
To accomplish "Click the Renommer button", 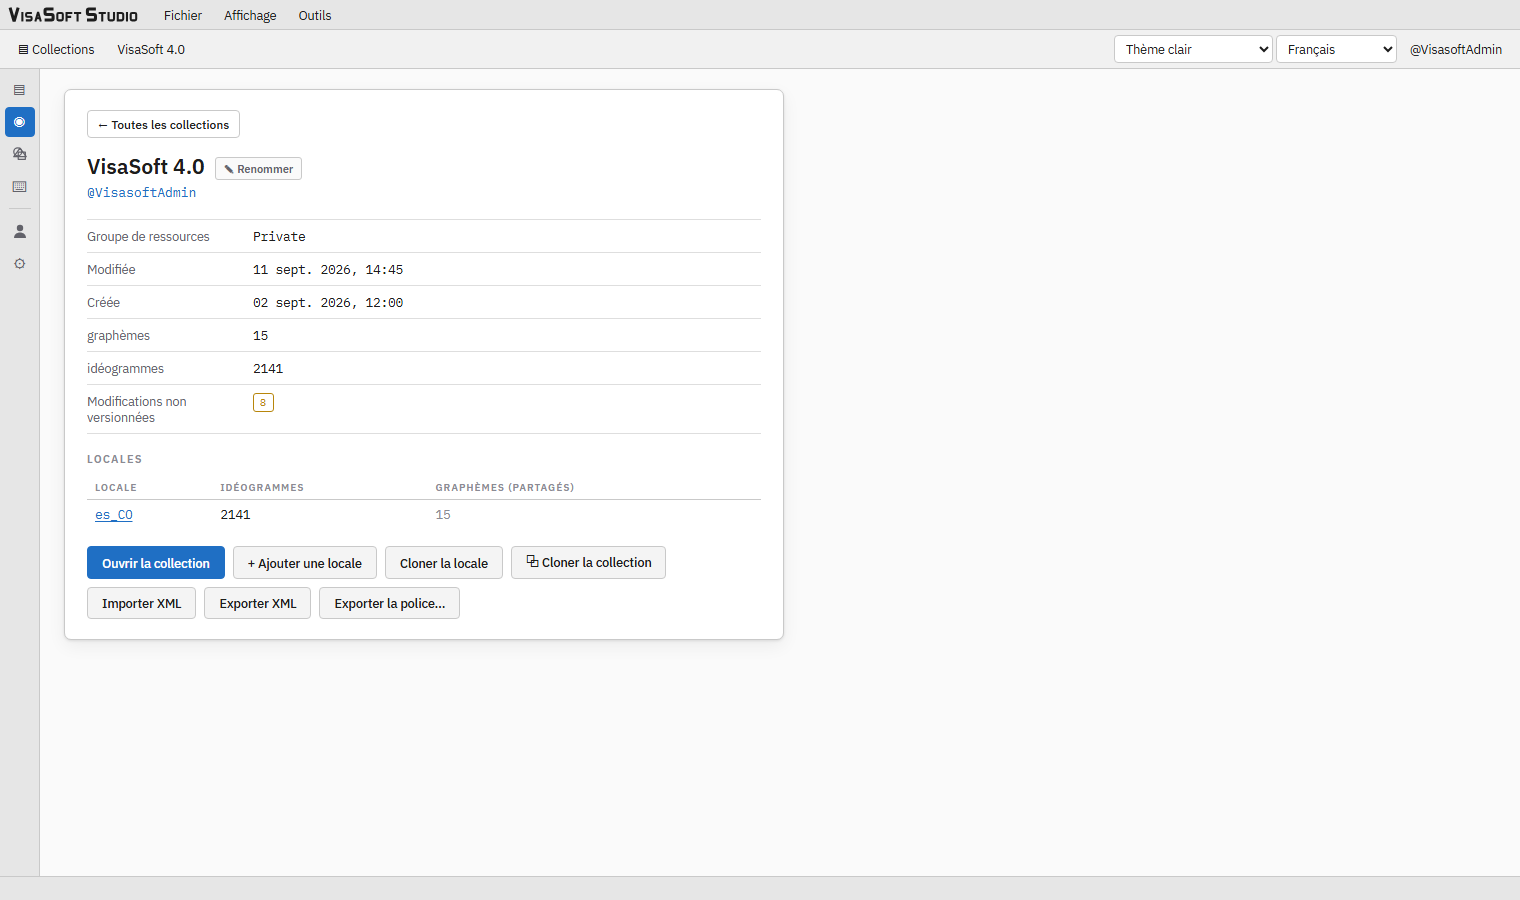I will click(258, 168).
